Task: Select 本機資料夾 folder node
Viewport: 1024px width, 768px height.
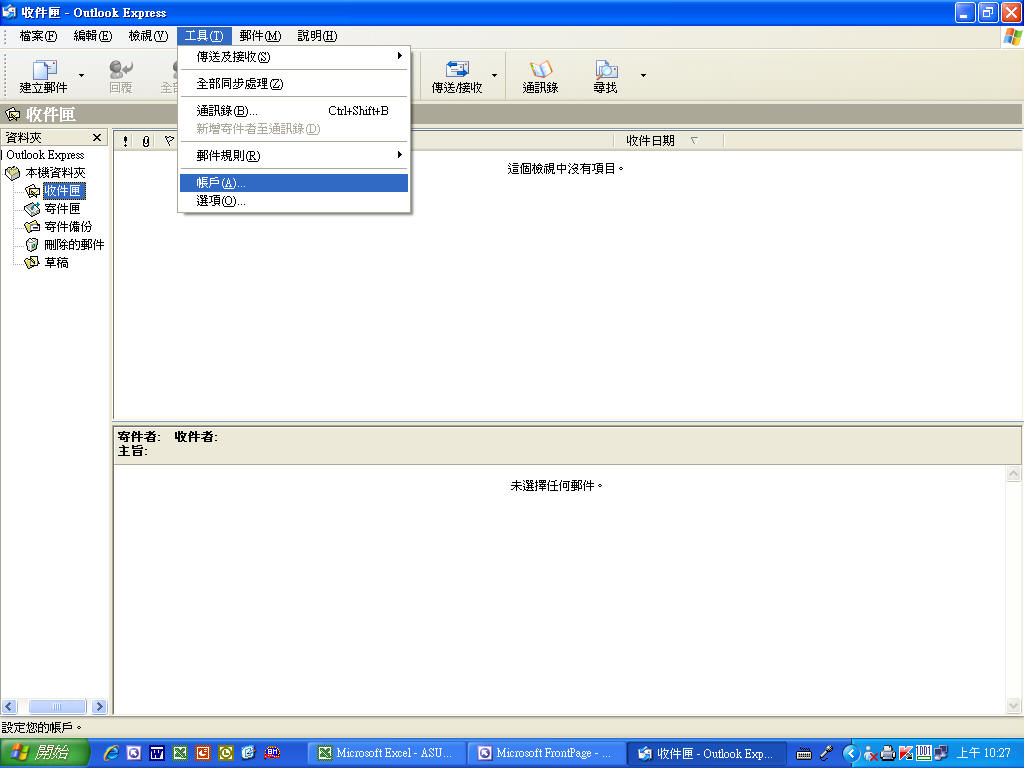Action: point(55,173)
